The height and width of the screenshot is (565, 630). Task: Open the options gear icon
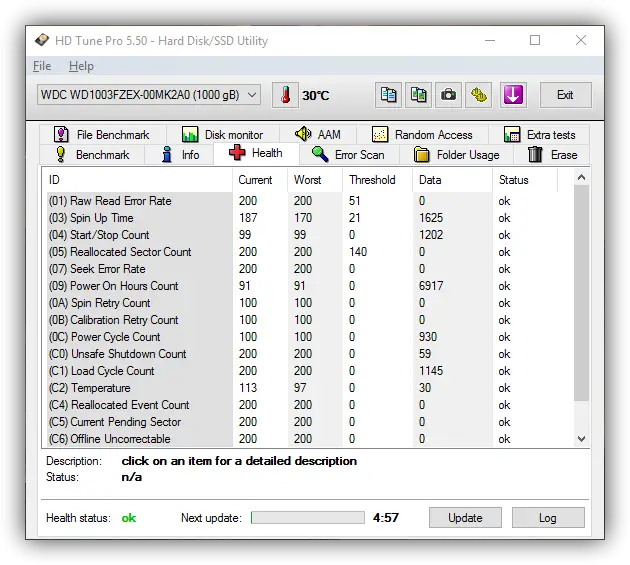479,95
